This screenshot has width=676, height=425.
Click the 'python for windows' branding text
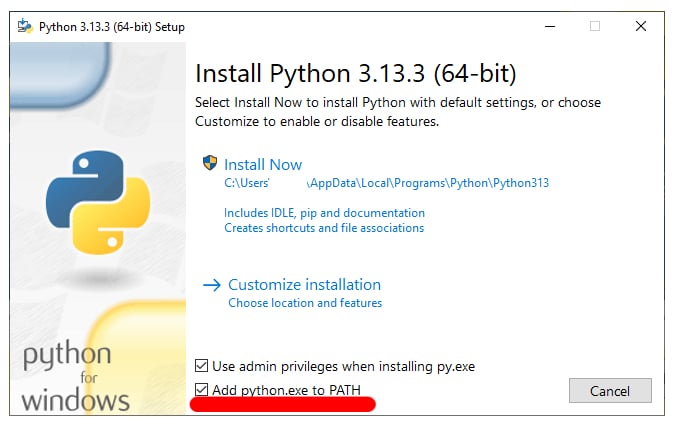click(x=75, y=378)
